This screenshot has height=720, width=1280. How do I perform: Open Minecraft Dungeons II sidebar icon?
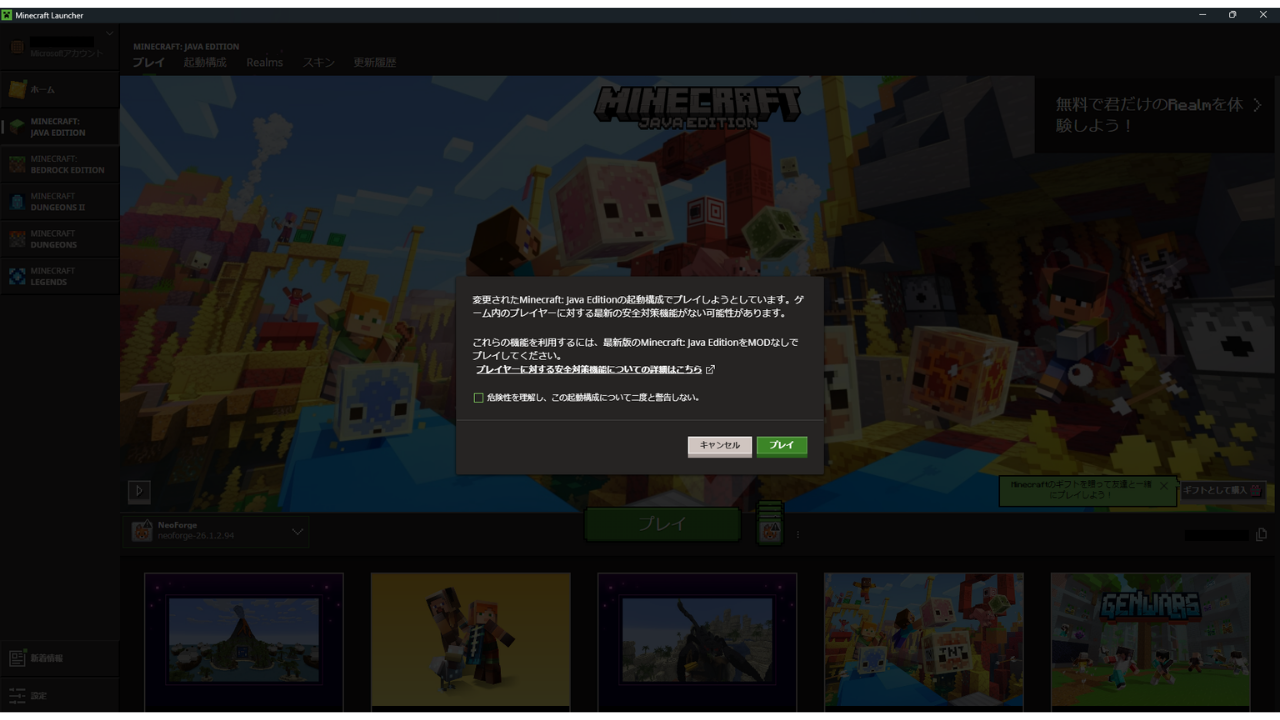pyautogui.click(x=17, y=202)
